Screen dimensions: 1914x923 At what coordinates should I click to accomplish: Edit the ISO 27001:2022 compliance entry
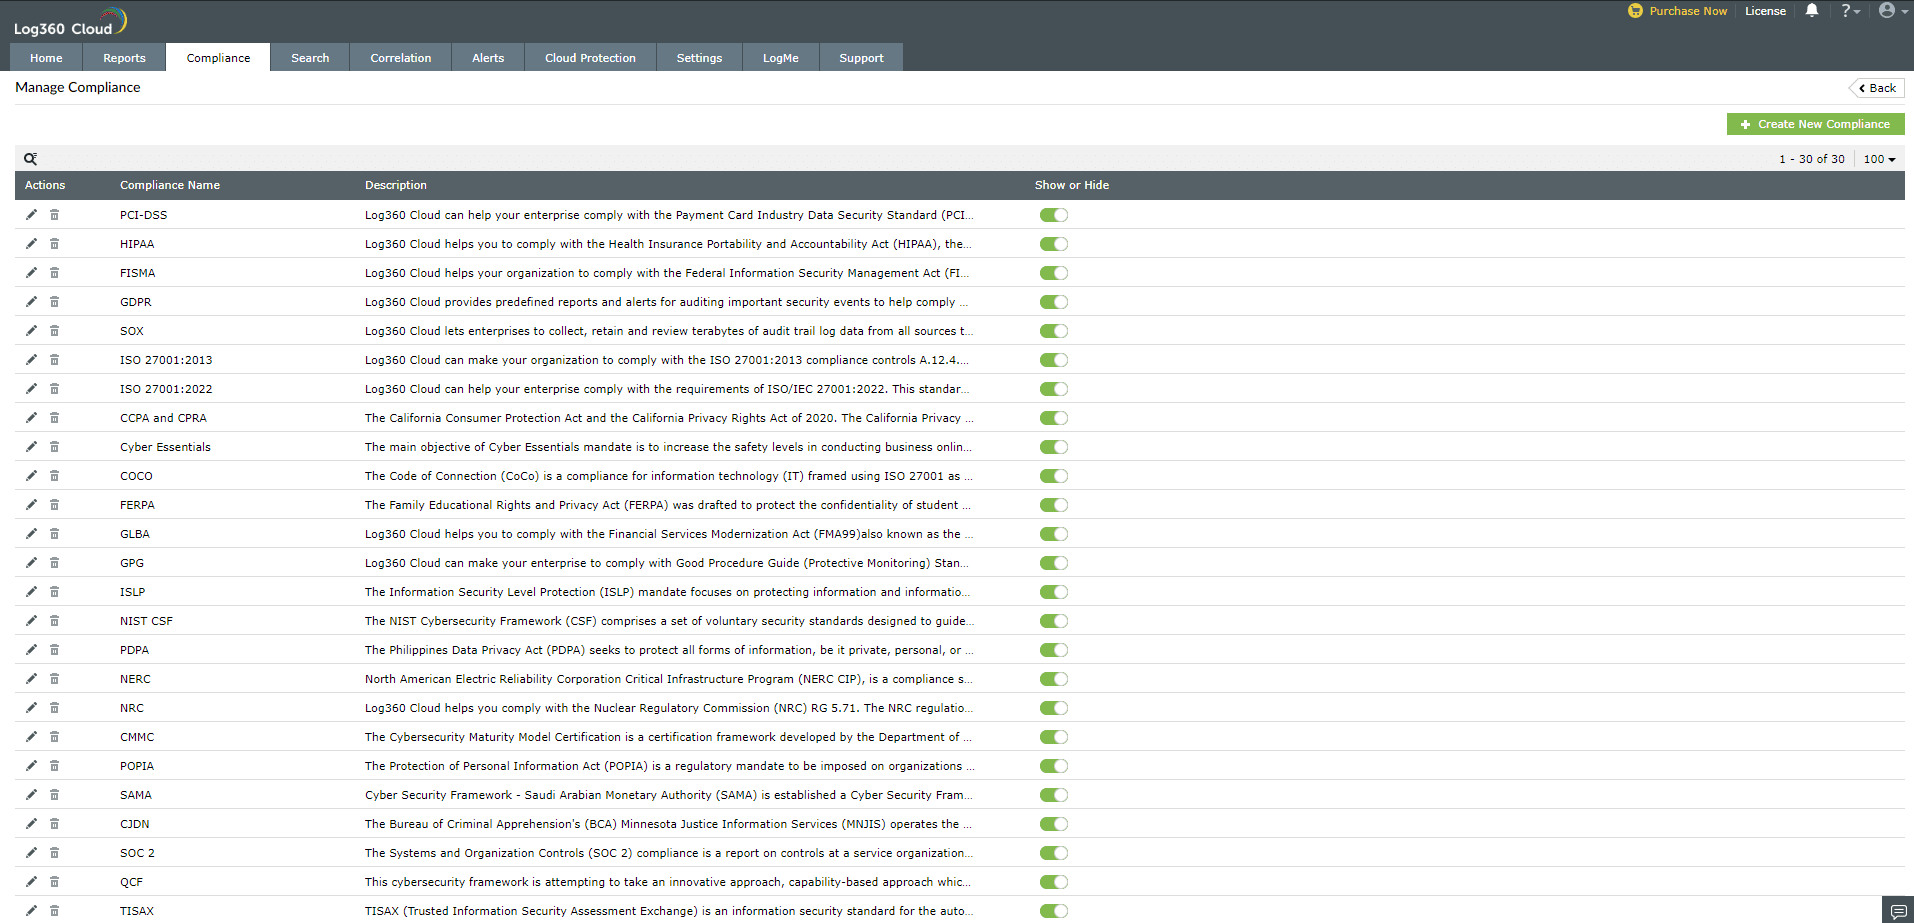pos(31,389)
